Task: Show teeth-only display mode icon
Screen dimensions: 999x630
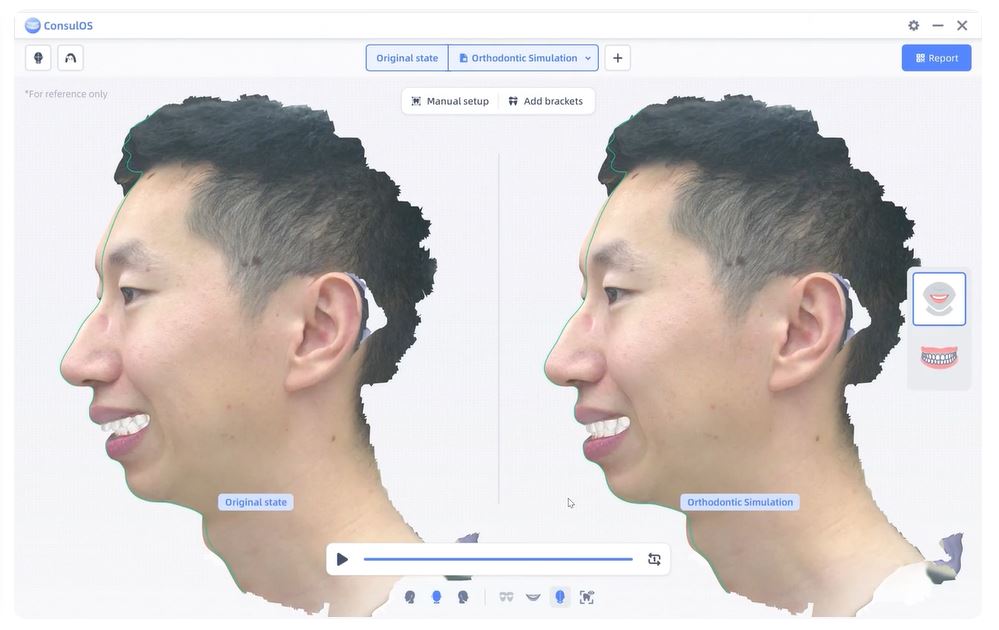Action: tap(506, 597)
